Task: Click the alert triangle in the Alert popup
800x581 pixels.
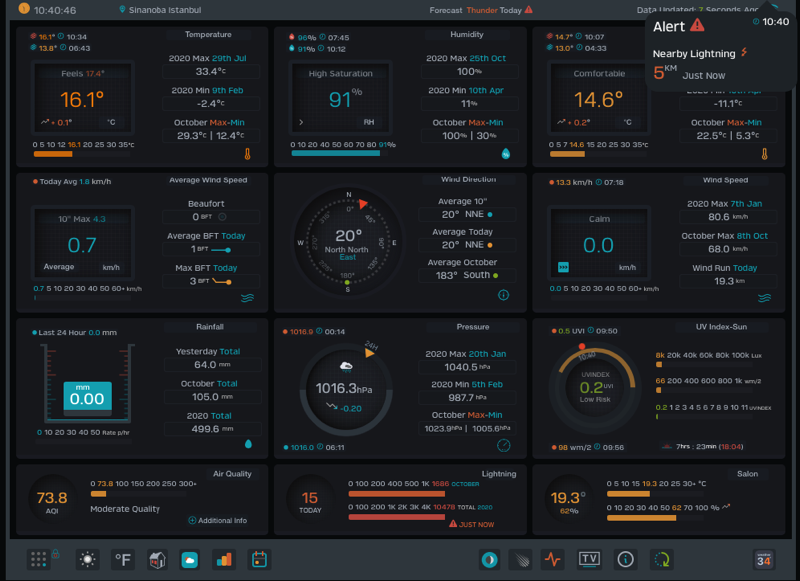Action: (697, 25)
